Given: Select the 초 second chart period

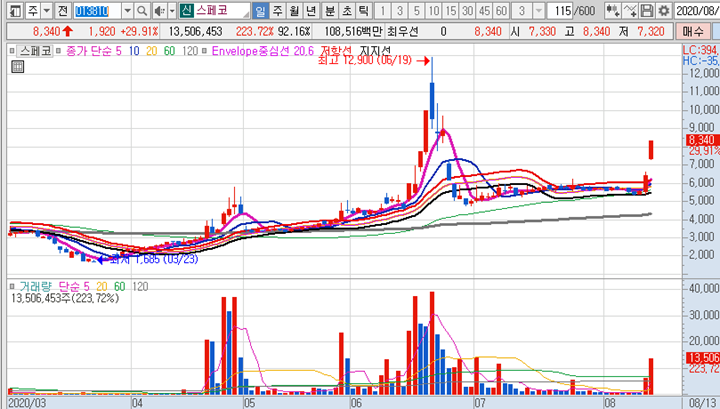Looking at the screenshot, I should tap(347, 11).
